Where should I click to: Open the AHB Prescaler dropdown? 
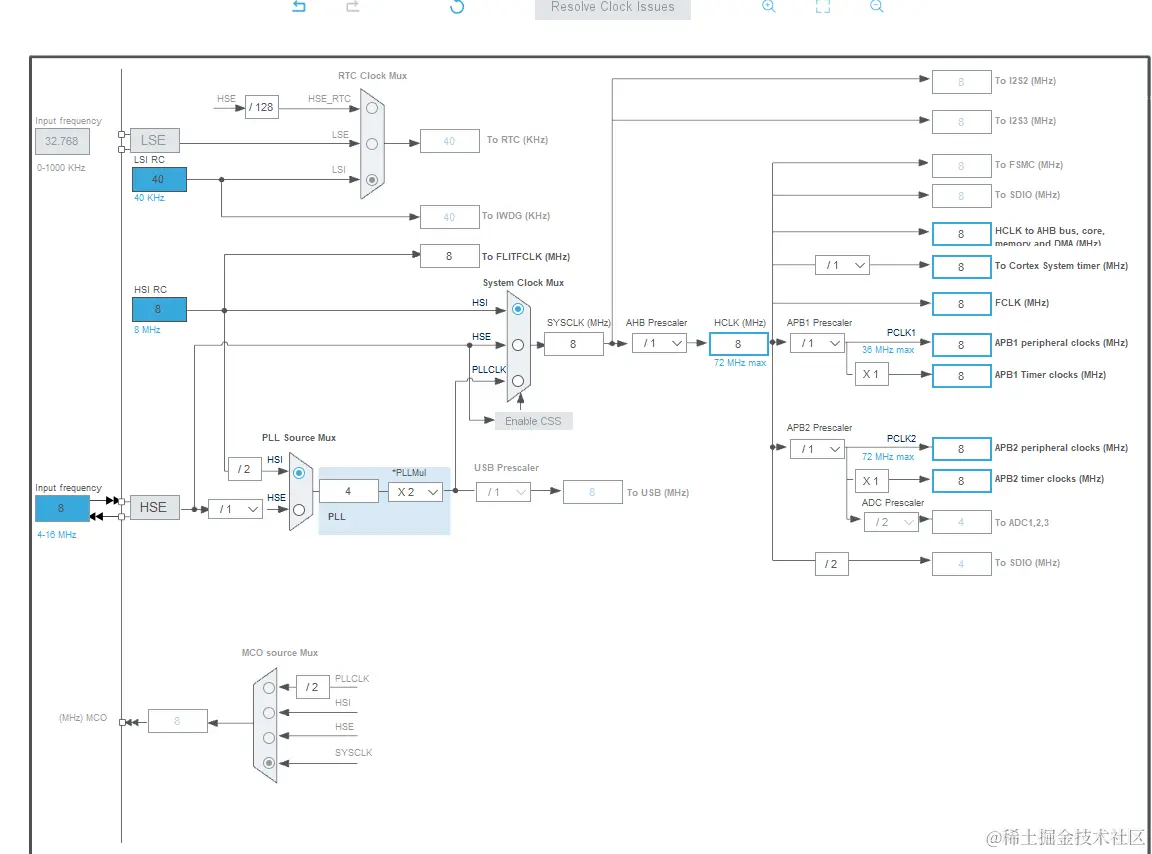(x=659, y=343)
